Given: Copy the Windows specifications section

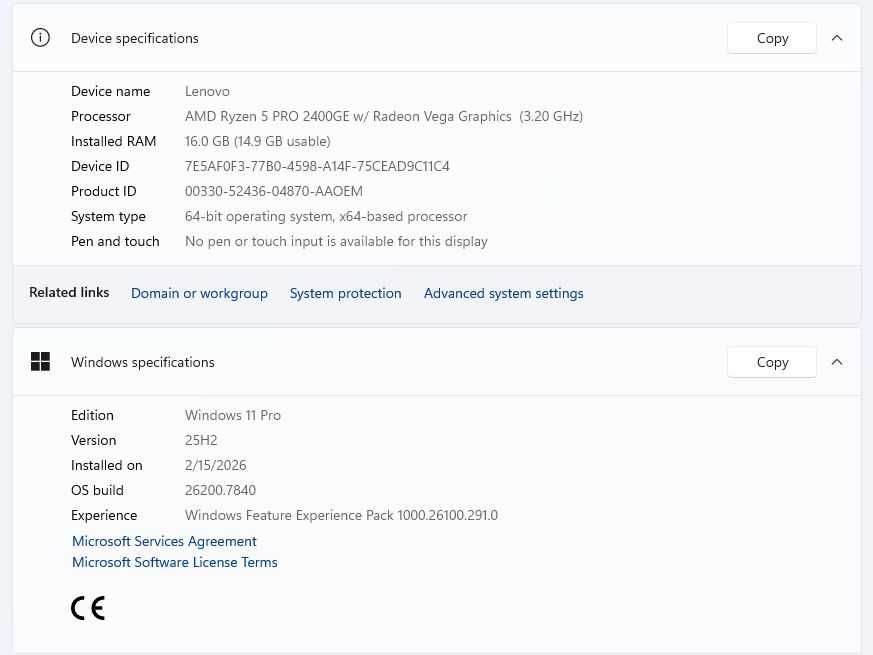Looking at the screenshot, I should 772,362.
